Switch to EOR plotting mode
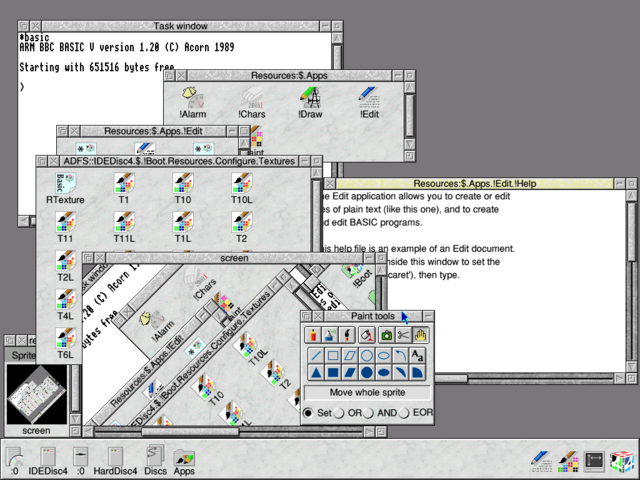This screenshot has width=640, height=480. pos(404,413)
